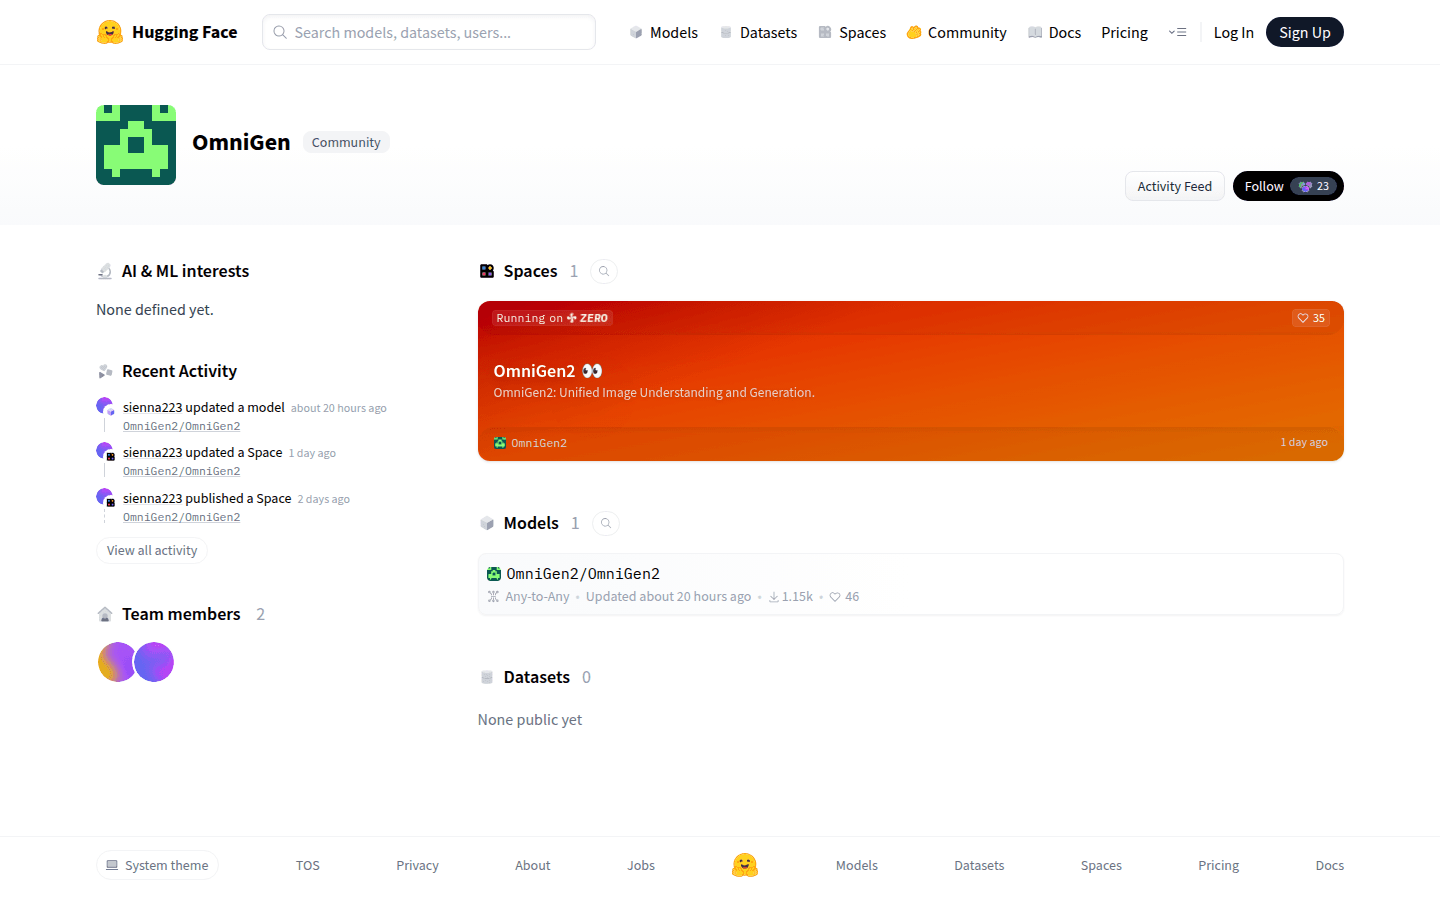Open the OmniGen2/OmniGen2 model card

583,574
